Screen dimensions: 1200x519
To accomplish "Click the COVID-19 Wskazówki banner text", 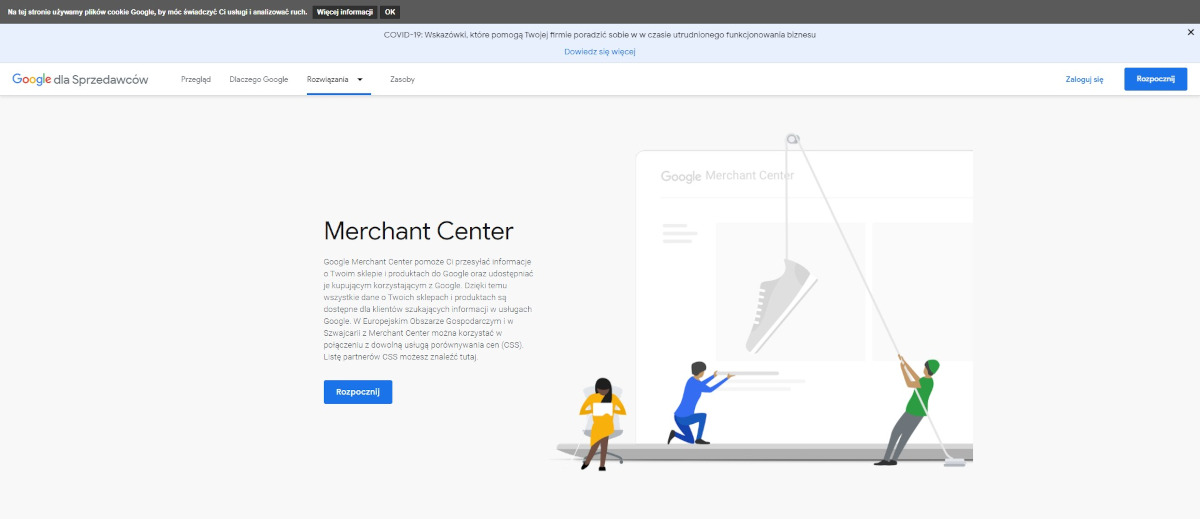I will point(600,34).
